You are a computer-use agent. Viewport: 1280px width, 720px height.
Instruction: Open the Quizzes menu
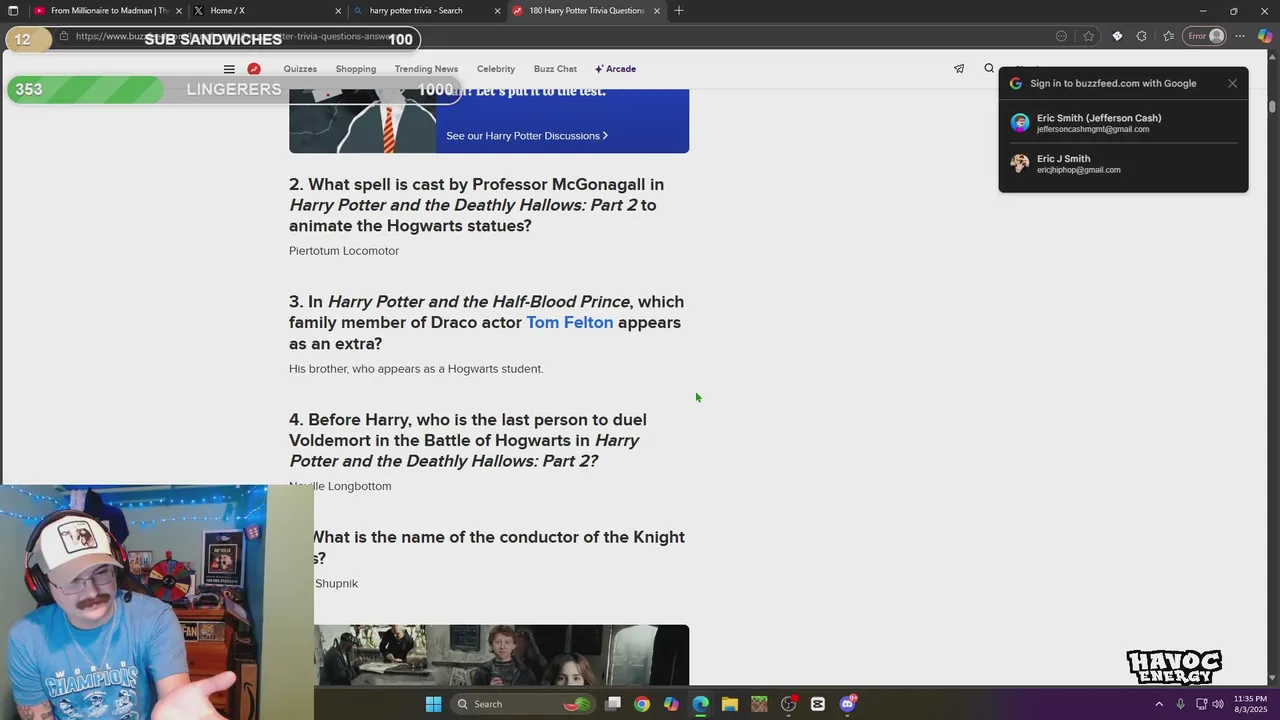pyautogui.click(x=300, y=69)
